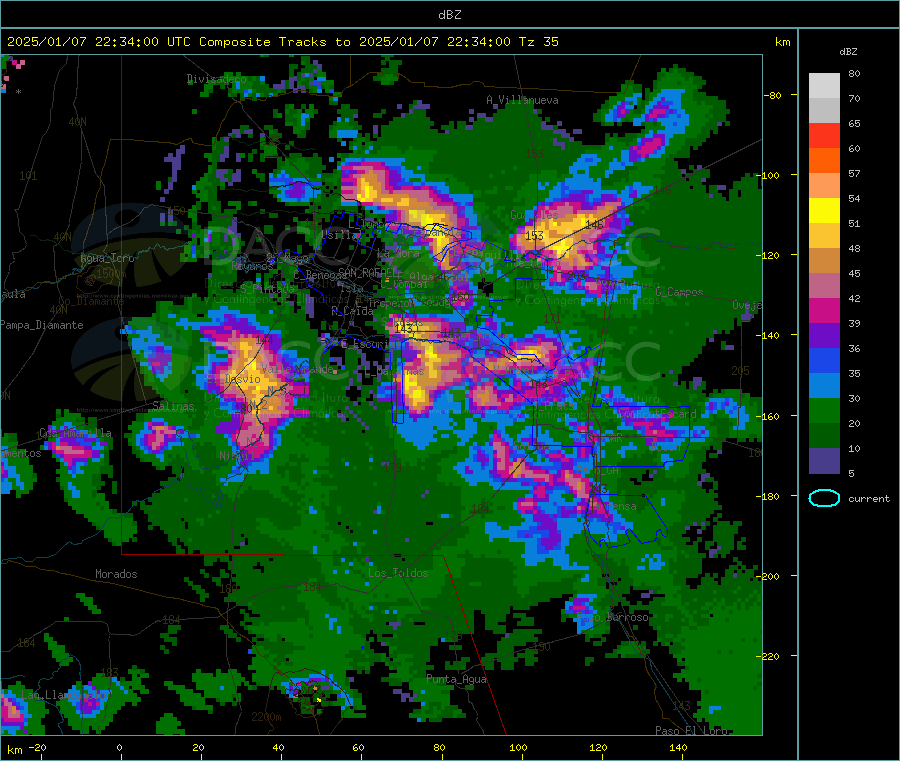Pick the light orange 57–54 dBZ legend swatch
Screen dimensions: 900x761
824,185
